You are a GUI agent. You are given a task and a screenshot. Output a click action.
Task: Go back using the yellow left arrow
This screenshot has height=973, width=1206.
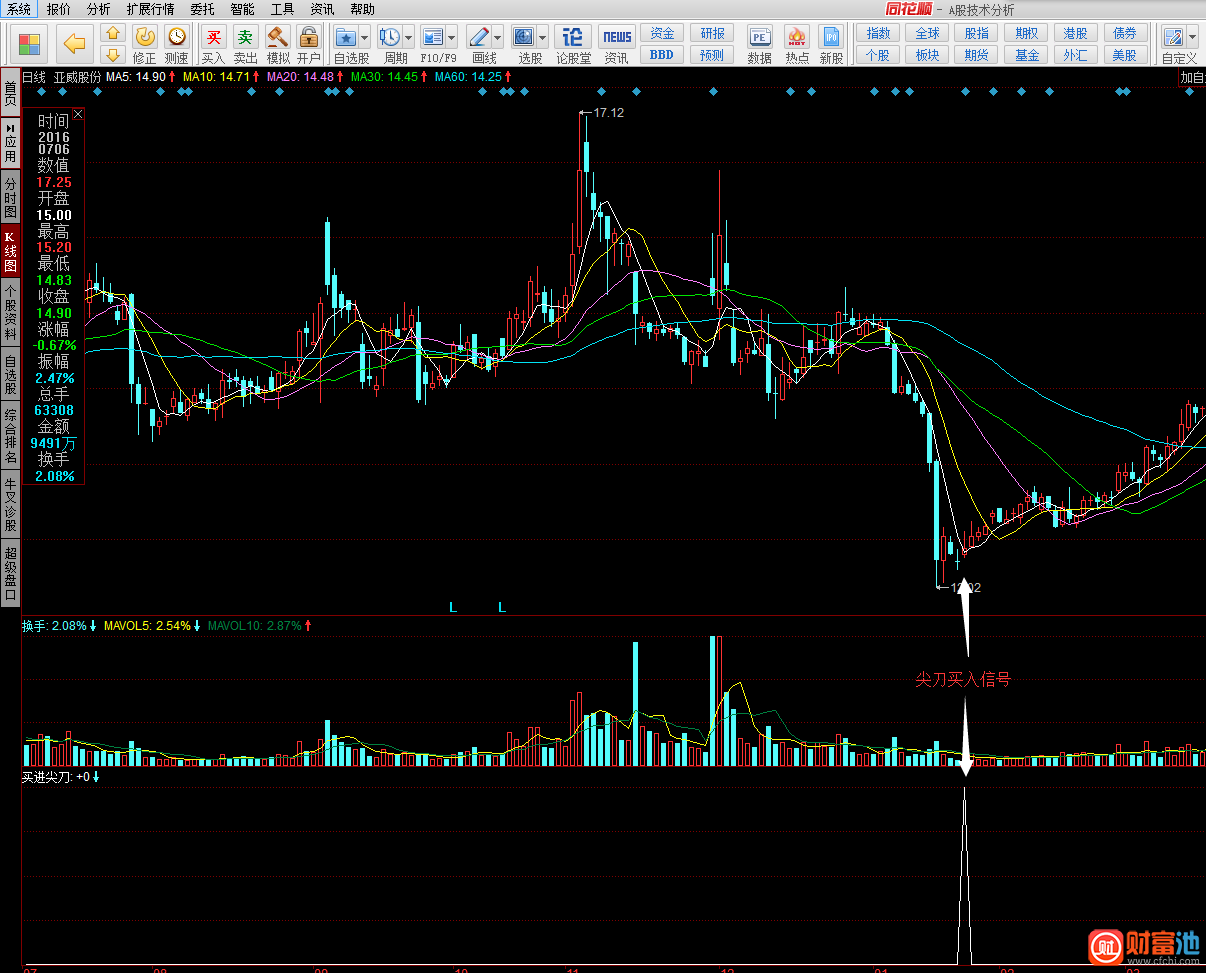[73, 44]
